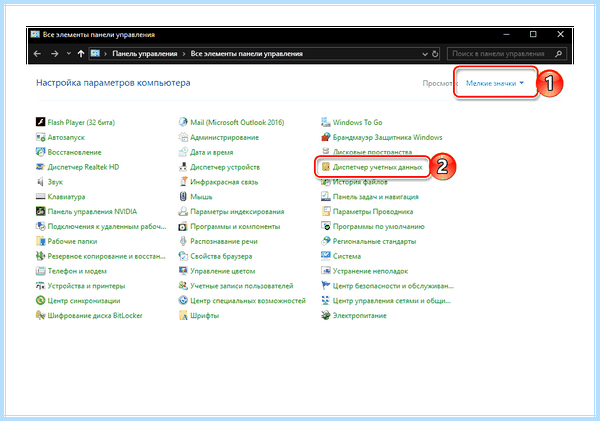Click the Управление цветом icon
Image resolution: width=600 pixels, height=421 pixels.
(x=183, y=271)
